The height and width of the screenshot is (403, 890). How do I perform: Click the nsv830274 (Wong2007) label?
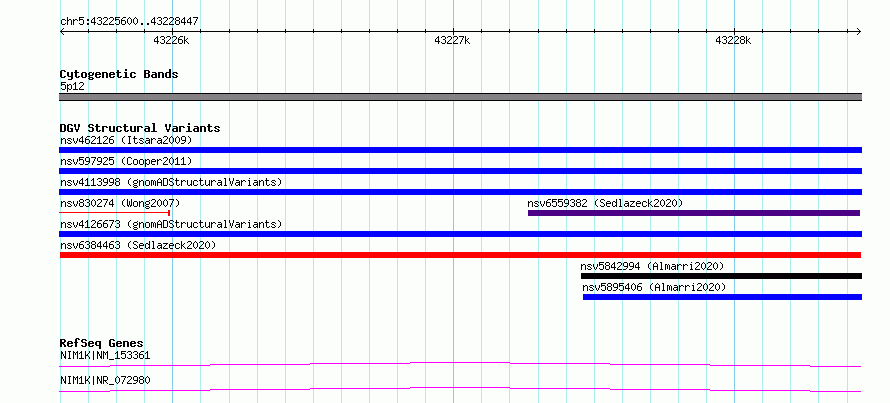120,203
